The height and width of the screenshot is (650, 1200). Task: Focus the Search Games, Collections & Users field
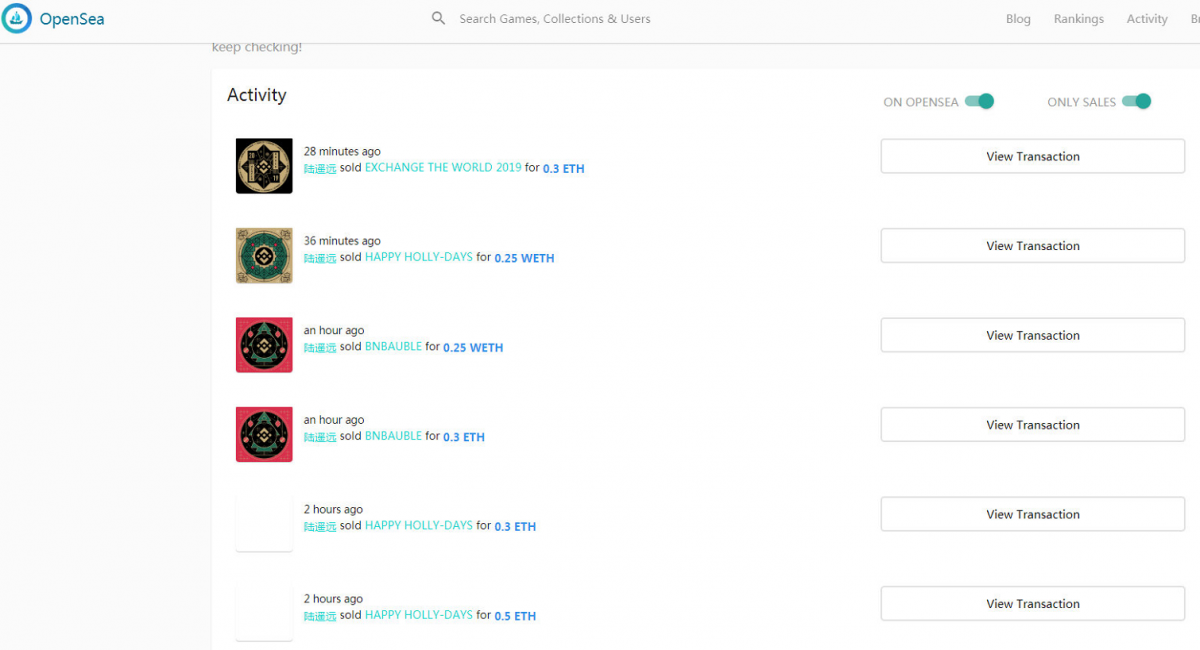pyautogui.click(x=555, y=18)
